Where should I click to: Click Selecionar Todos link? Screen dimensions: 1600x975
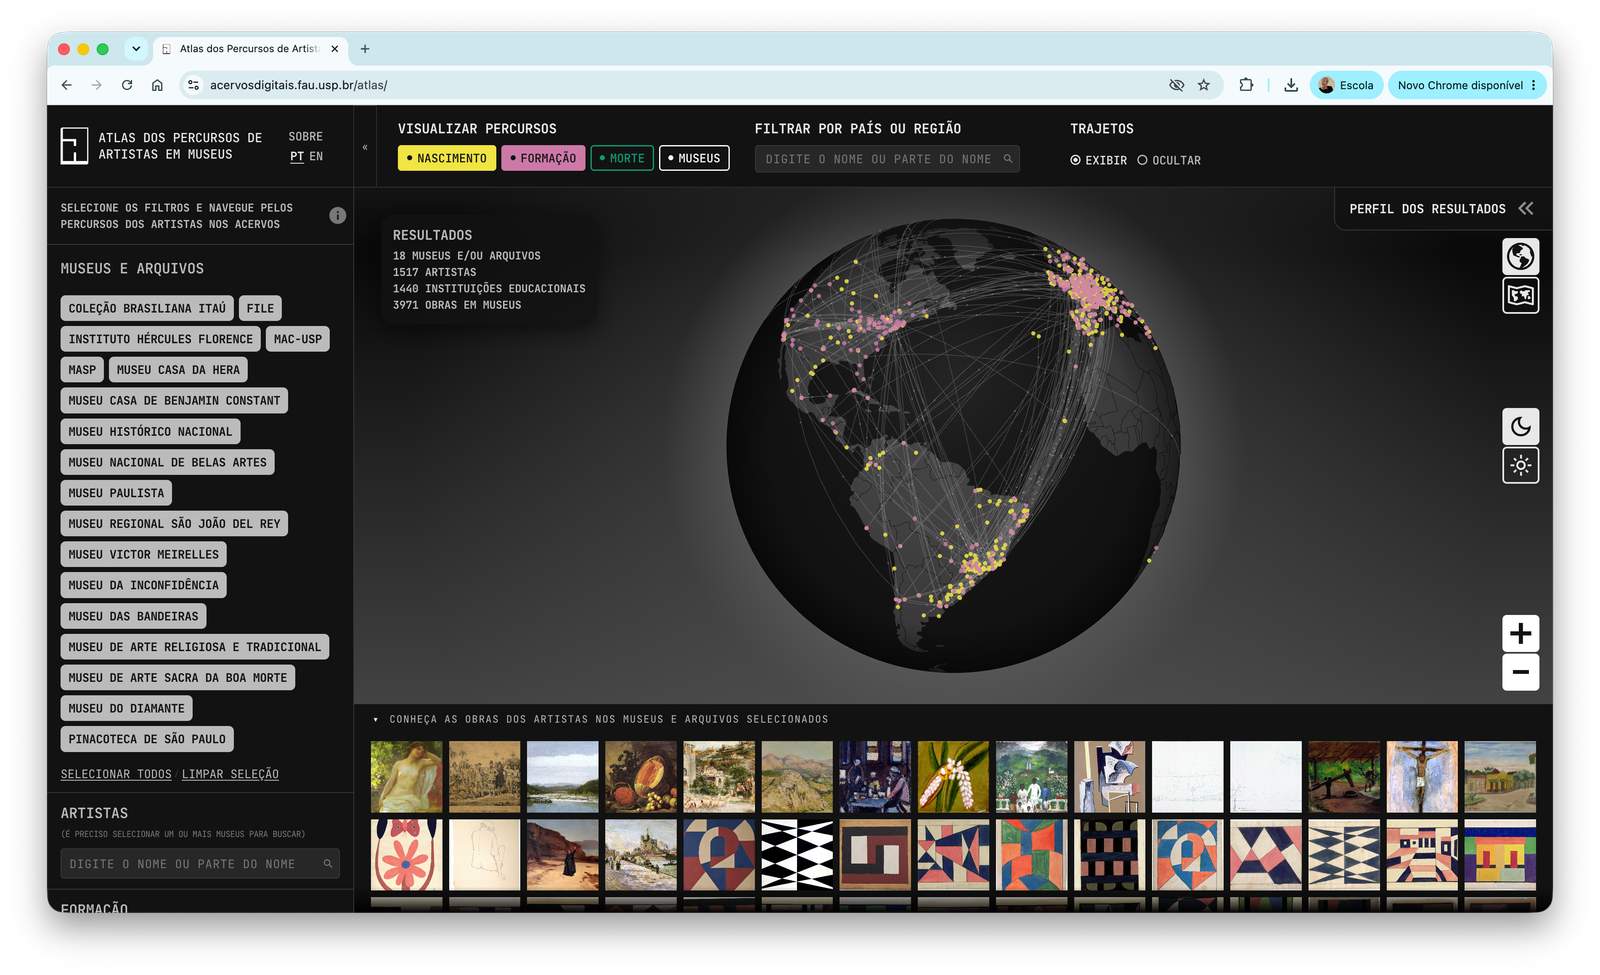click(116, 775)
